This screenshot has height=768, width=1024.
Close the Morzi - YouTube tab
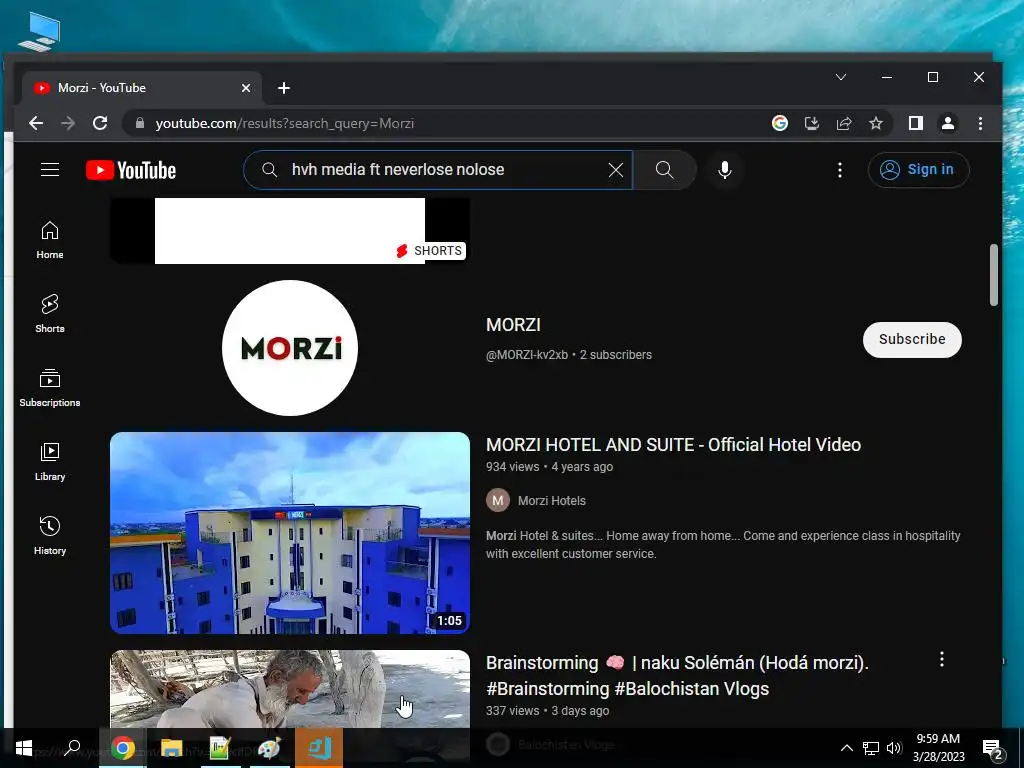[246, 88]
